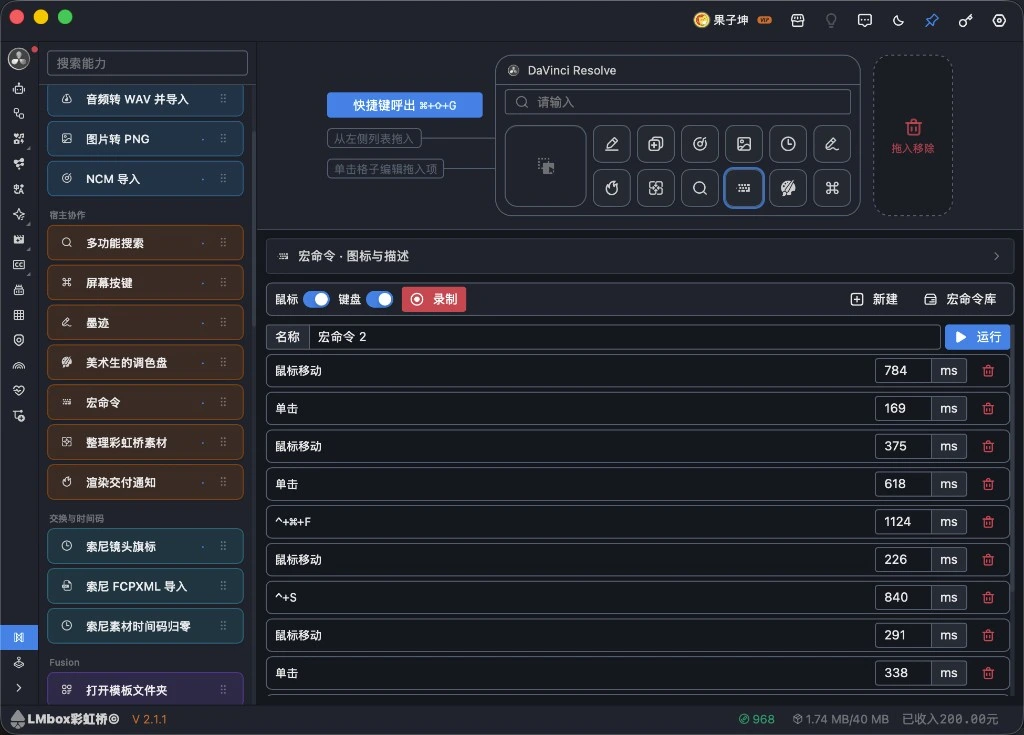This screenshot has width=1024, height=735.
Task: Open the robot icon in the left sidebar
Action: coord(19,88)
